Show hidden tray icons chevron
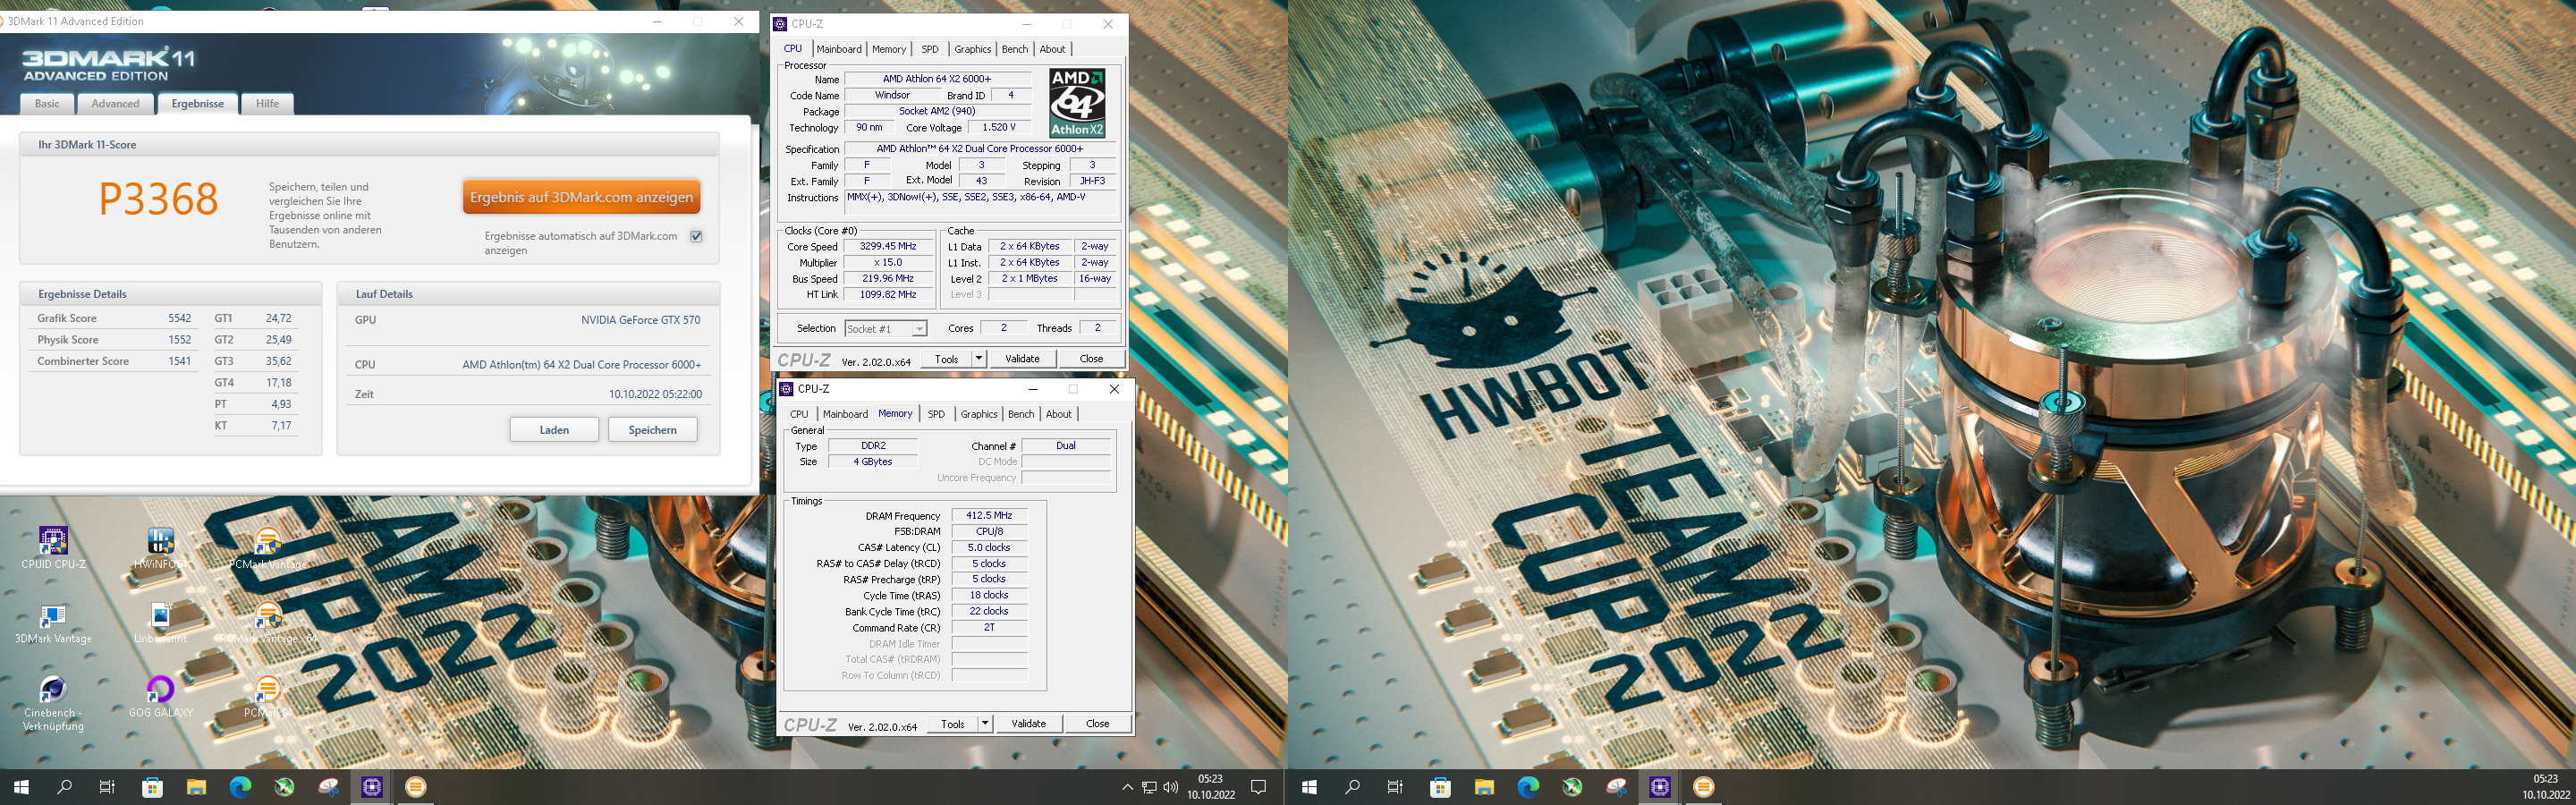 pos(1127,787)
